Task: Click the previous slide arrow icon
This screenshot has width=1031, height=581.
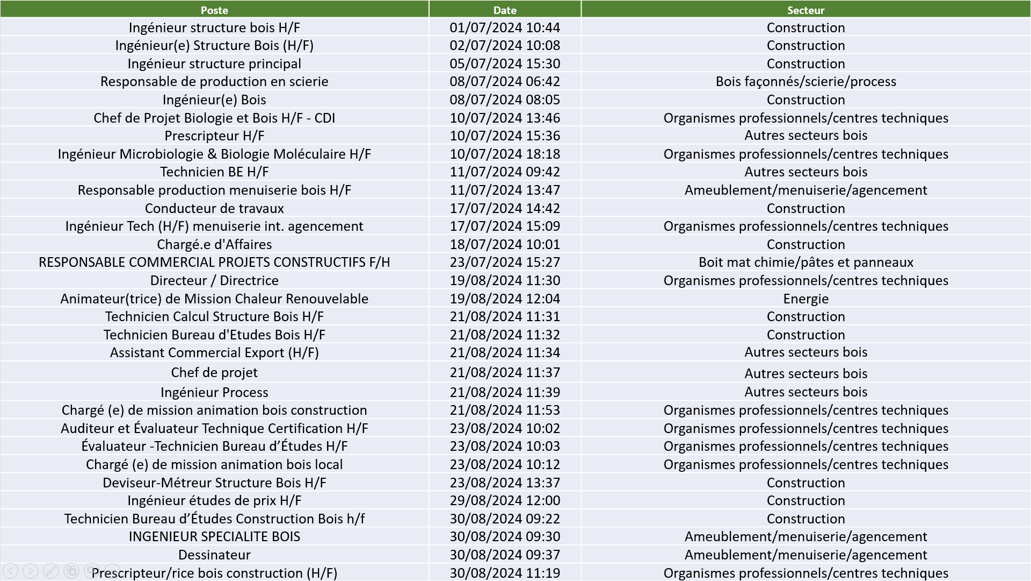Action: click(11, 571)
